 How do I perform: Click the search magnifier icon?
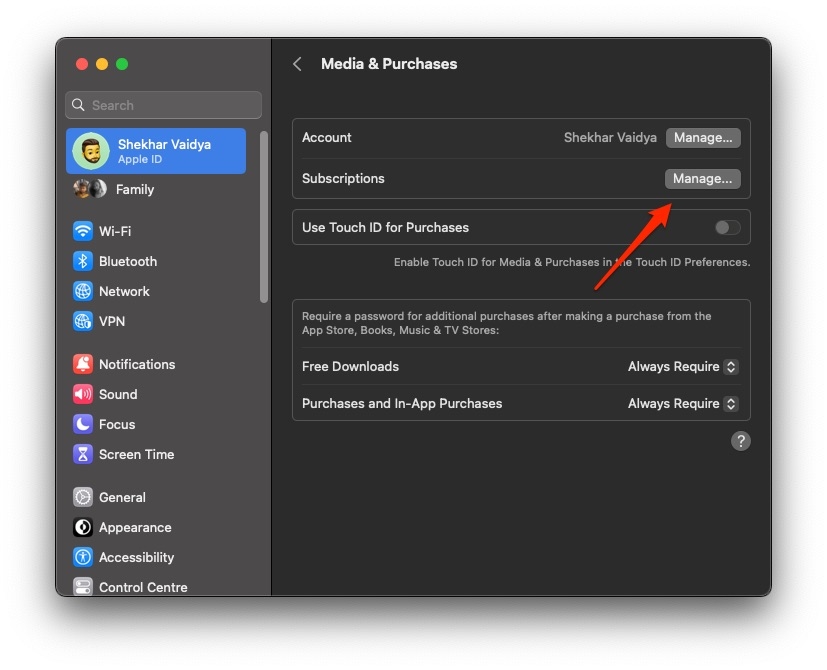tap(78, 105)
